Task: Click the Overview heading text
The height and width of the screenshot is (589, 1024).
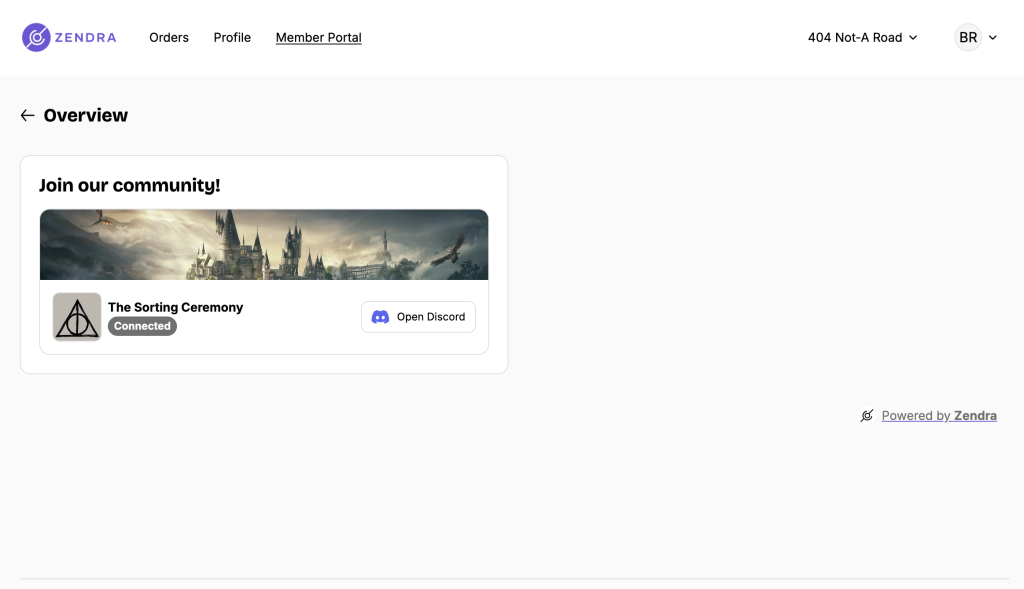Action: (x=86, y=116)
